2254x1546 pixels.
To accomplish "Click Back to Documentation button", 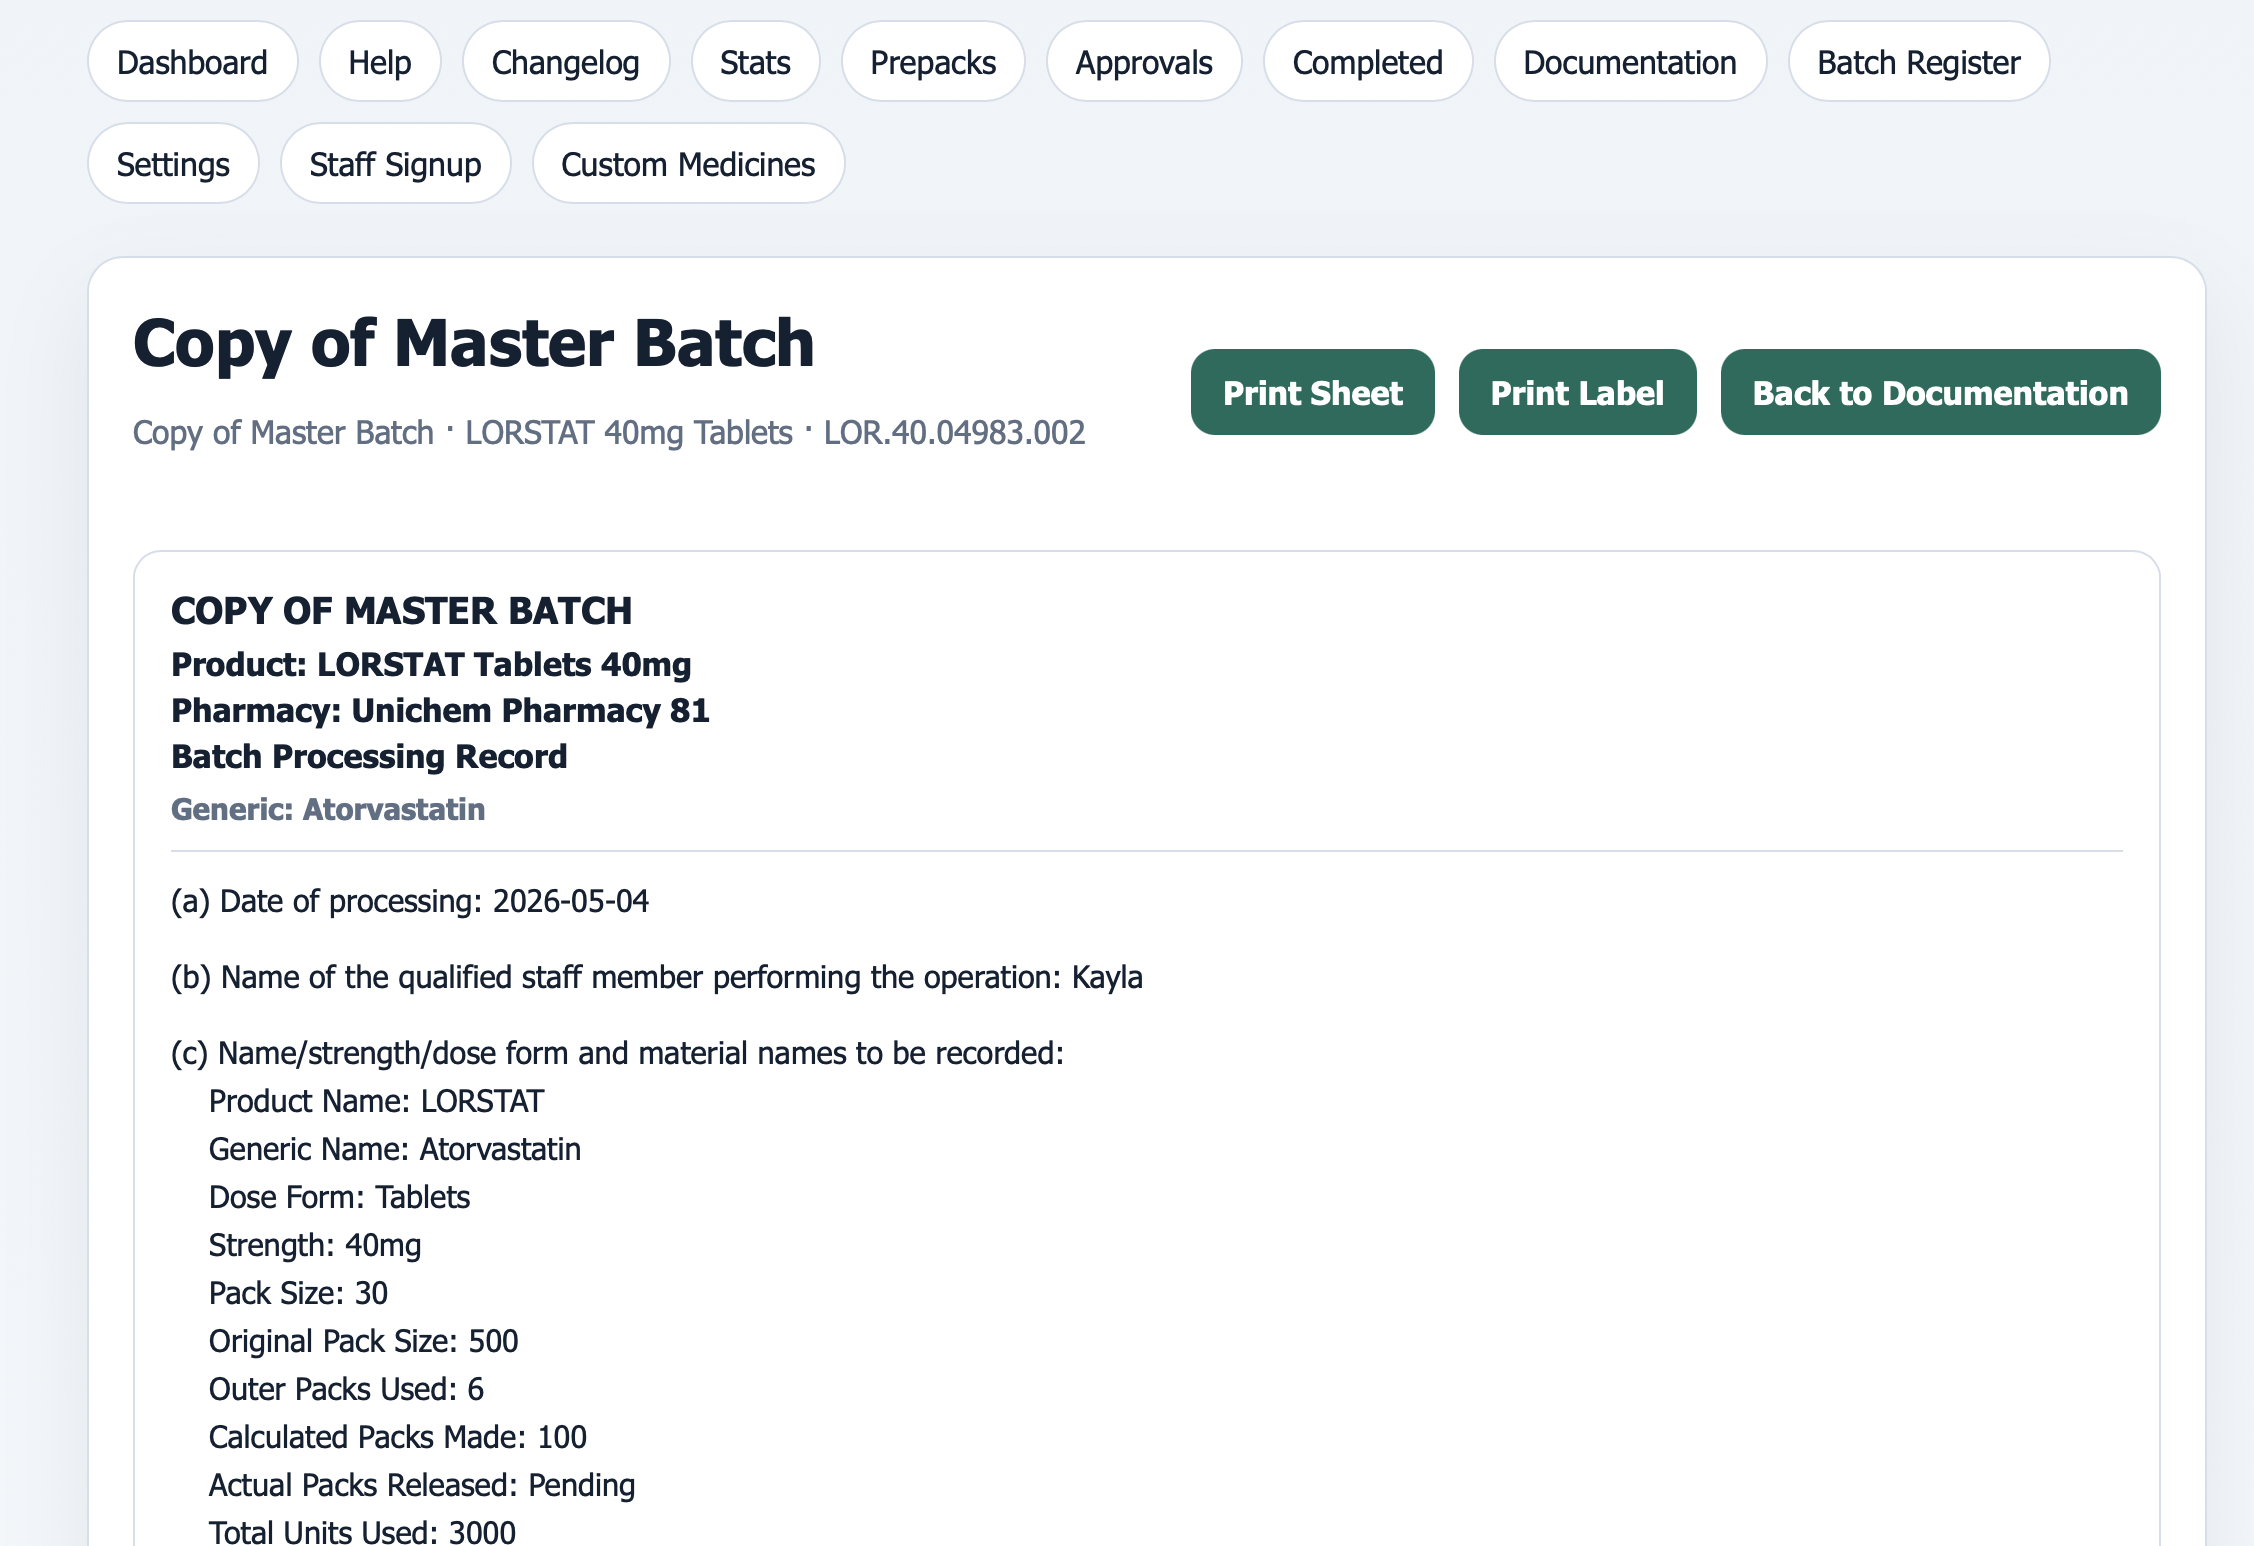I will (1940, 392).
